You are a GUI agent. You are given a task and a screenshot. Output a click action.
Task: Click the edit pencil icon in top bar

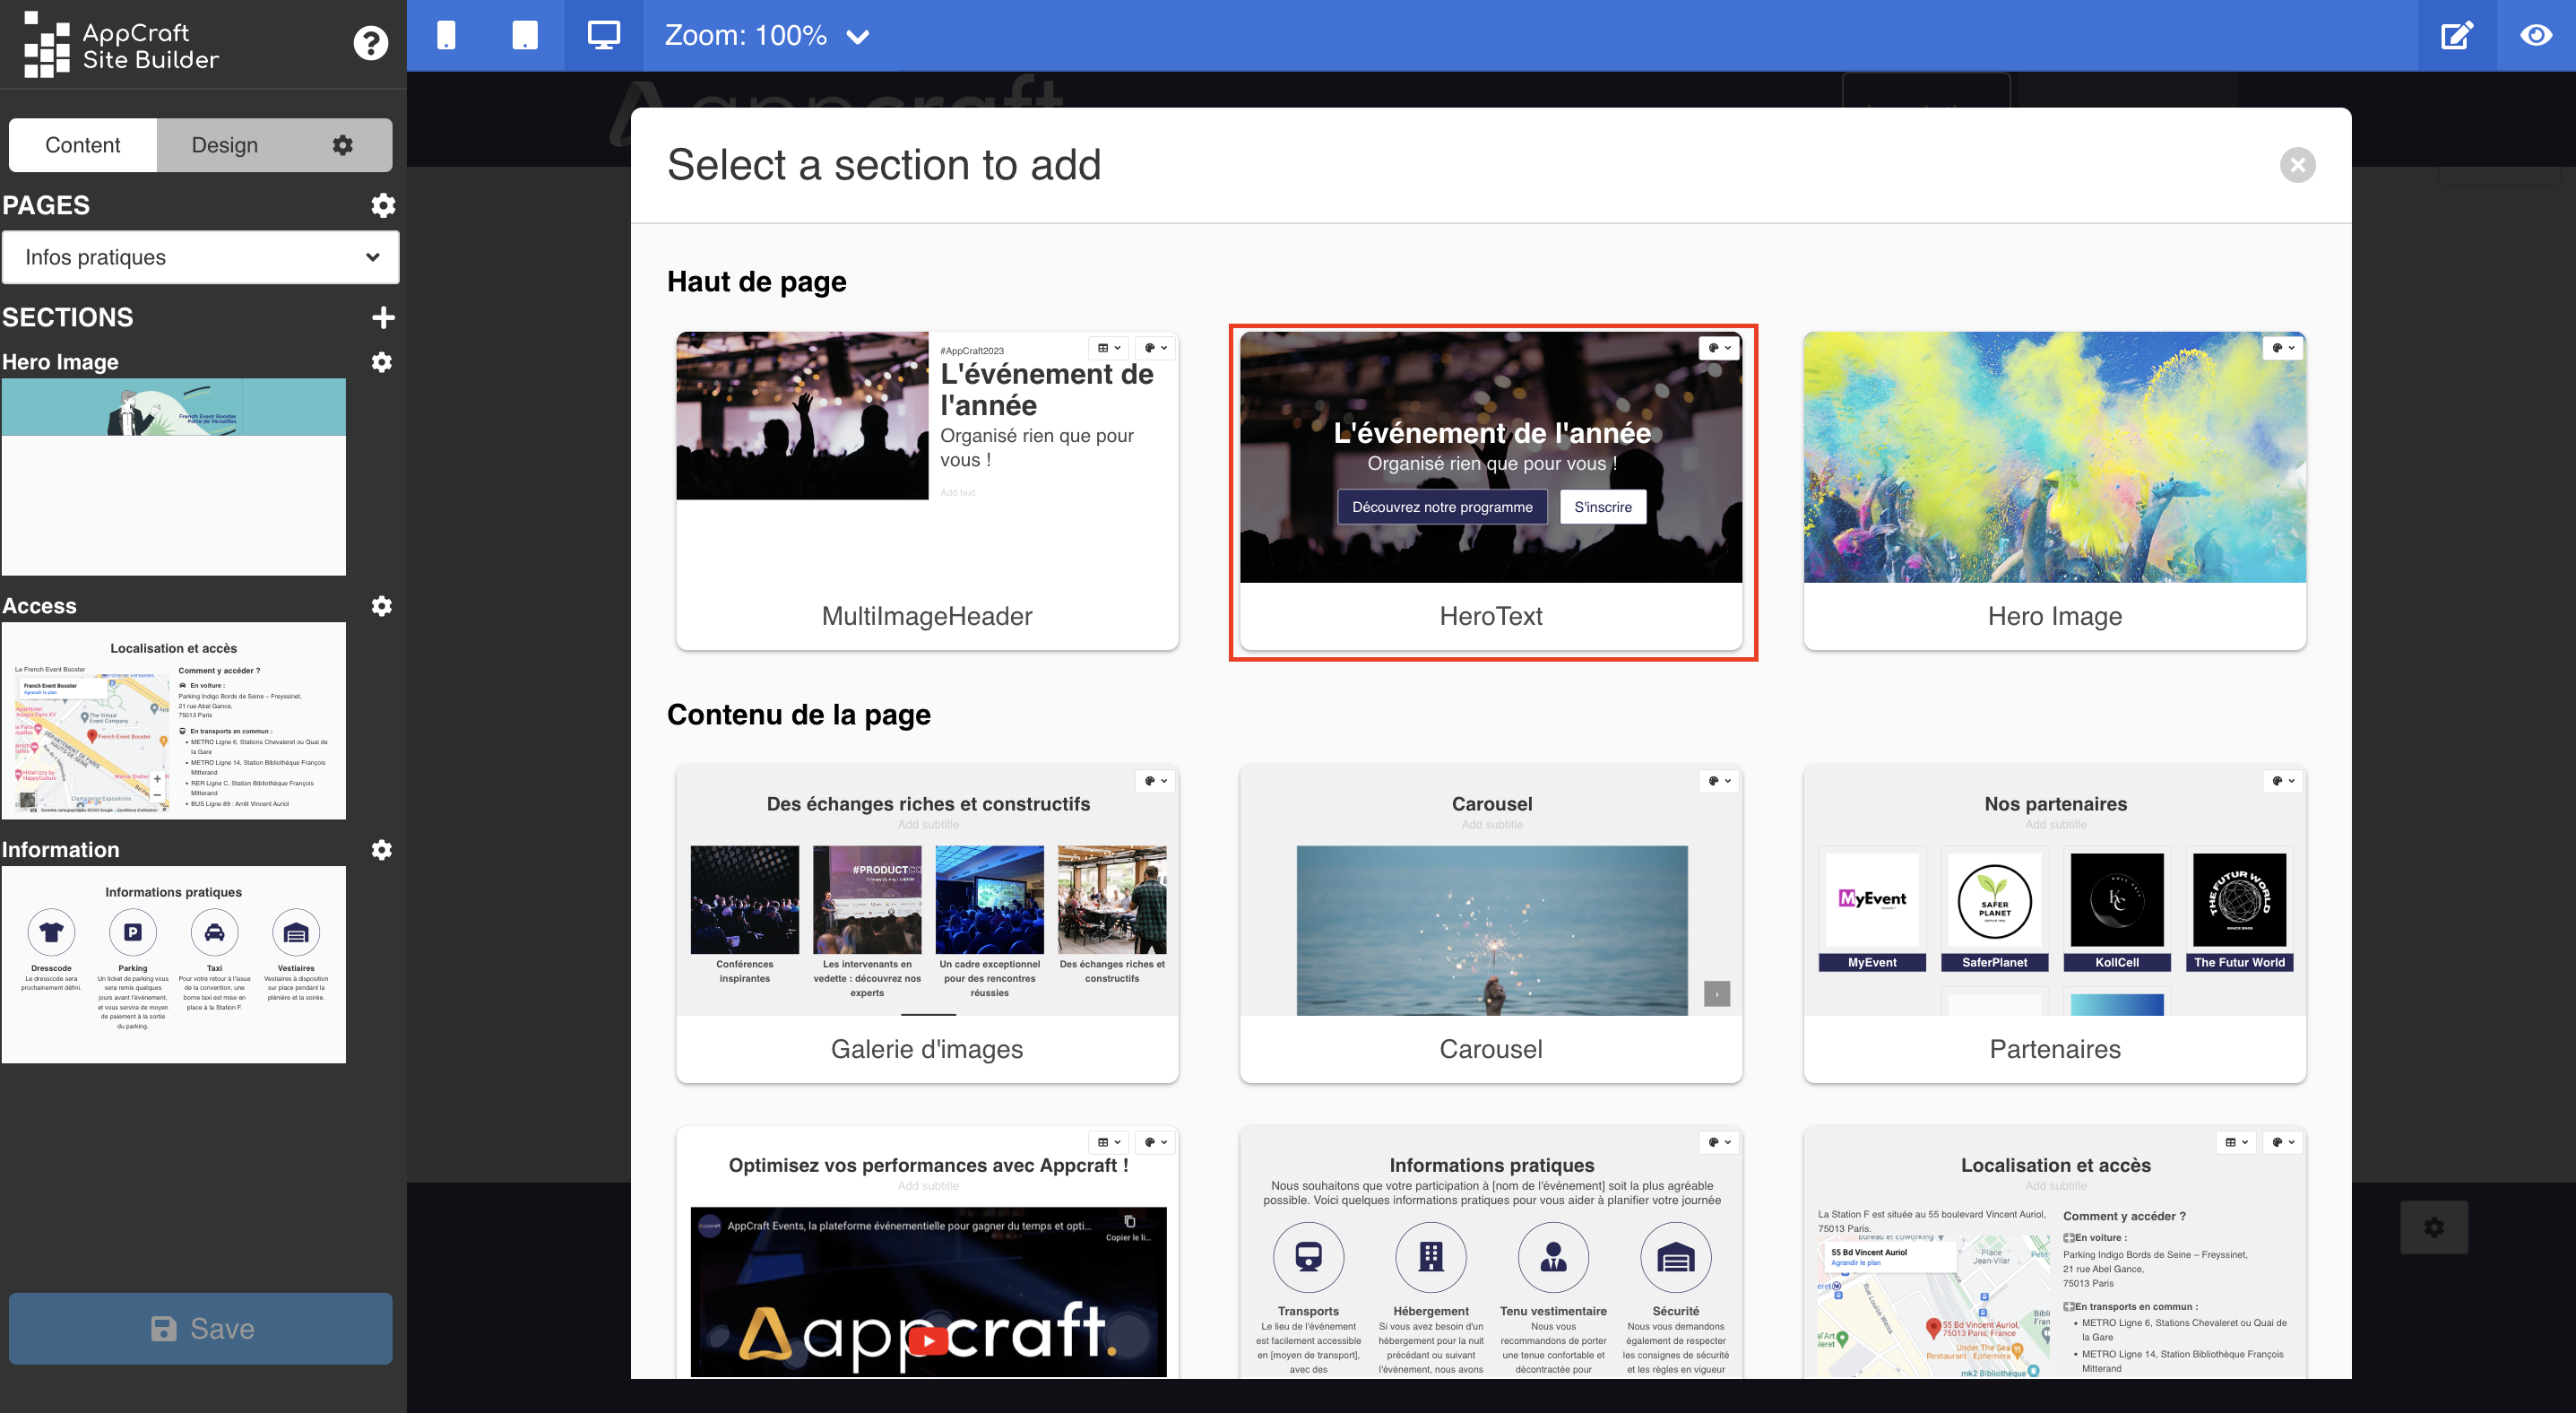pyautogui.click(x=2456, y=35)
